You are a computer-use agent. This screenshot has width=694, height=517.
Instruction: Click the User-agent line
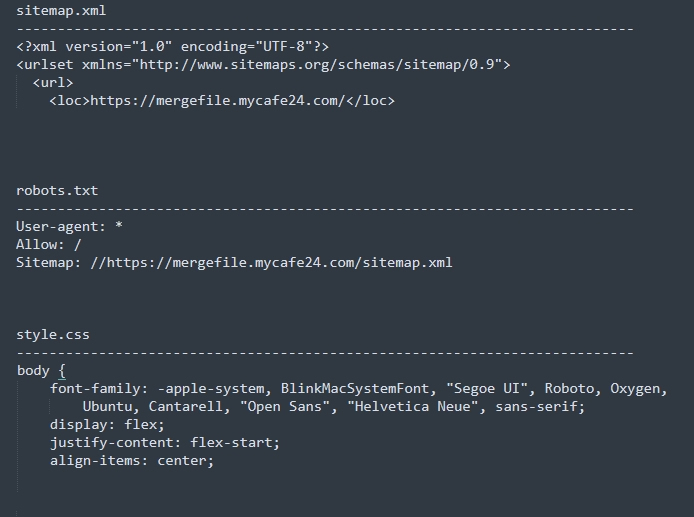pos(69,227)
